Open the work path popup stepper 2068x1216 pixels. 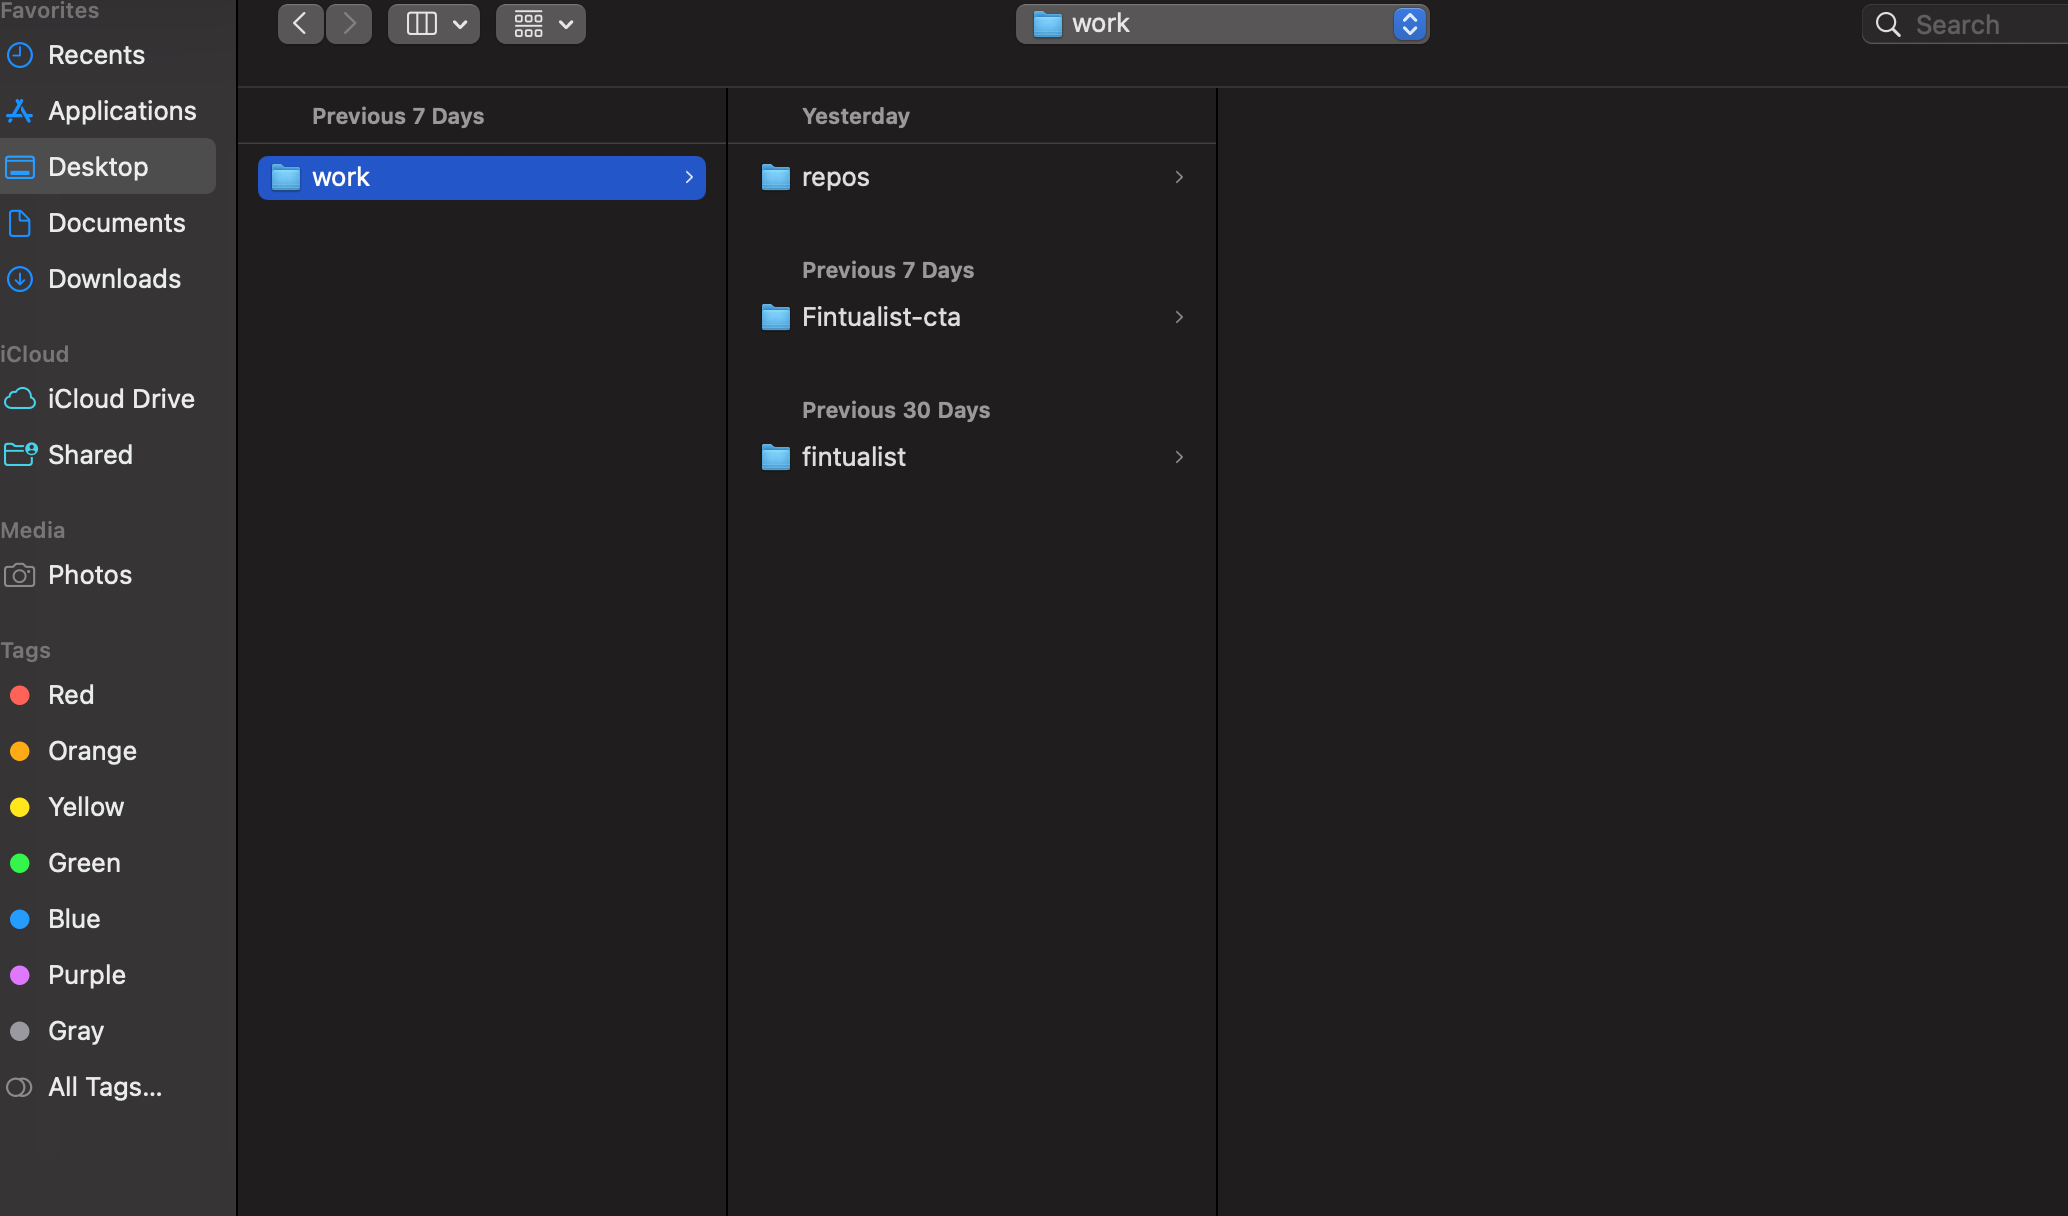pos(1409,24)
